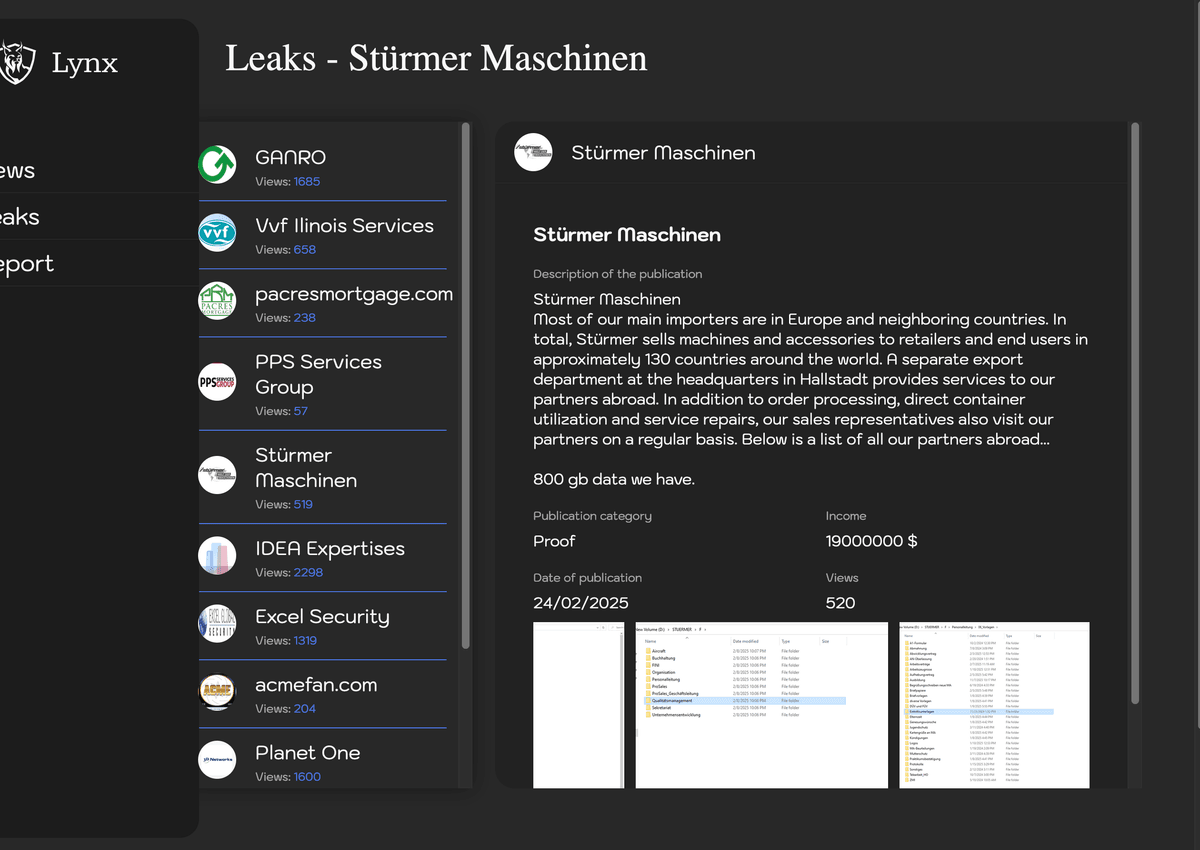Click the pacresmortgage.com house logo
Screen dimensions: 1200x850
click(x=217, y=300)
